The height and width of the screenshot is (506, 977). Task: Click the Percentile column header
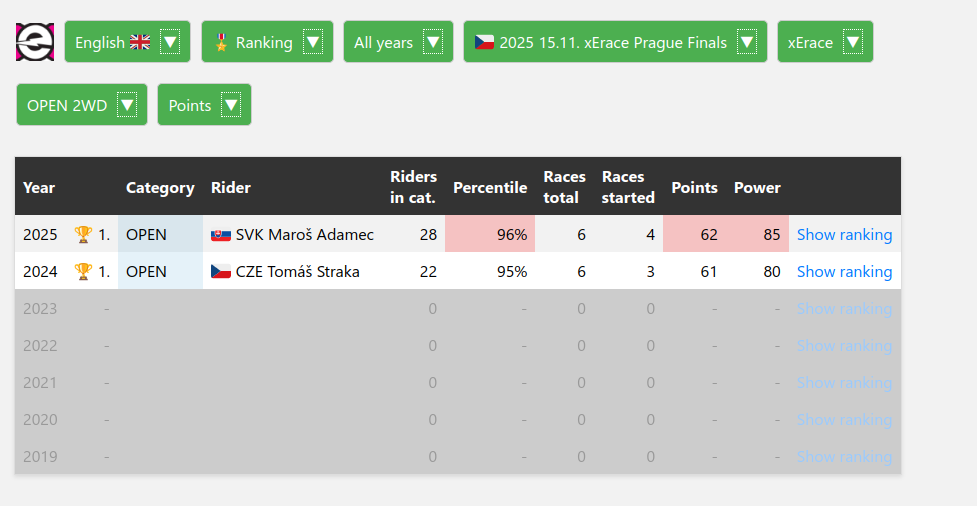[490, 188]
